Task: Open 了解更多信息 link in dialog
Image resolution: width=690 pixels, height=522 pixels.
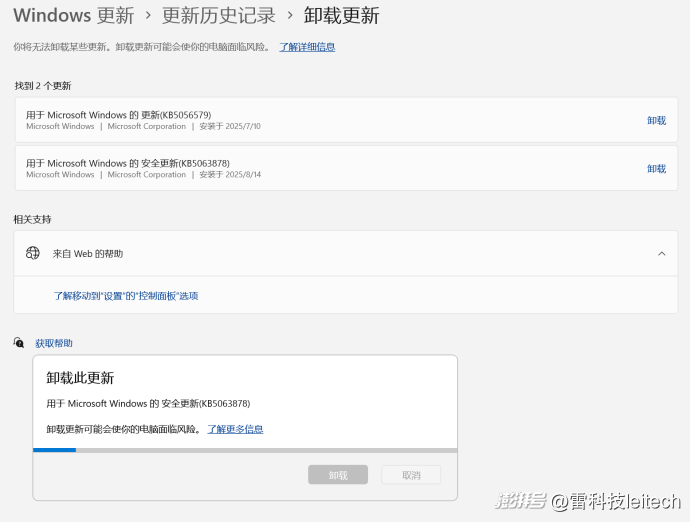Action: [x=235, y=429]
